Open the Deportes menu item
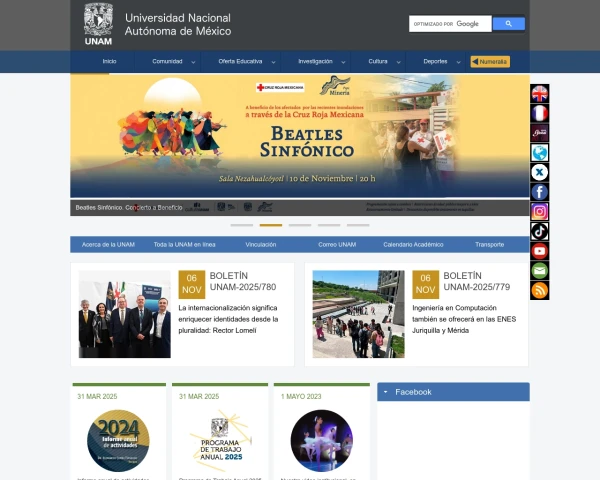The image size is (600, 480). pos(435,61)
